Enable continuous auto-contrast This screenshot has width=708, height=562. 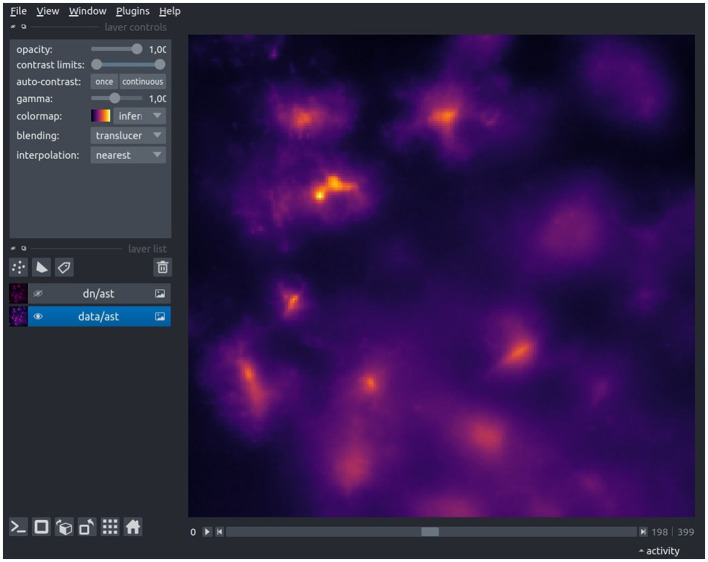pos(143,82)
